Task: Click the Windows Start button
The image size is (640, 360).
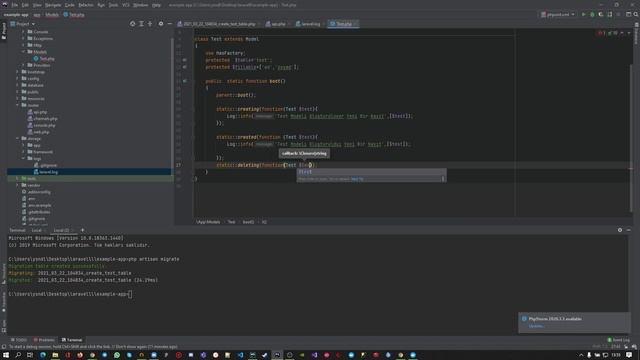Action: 6,355
